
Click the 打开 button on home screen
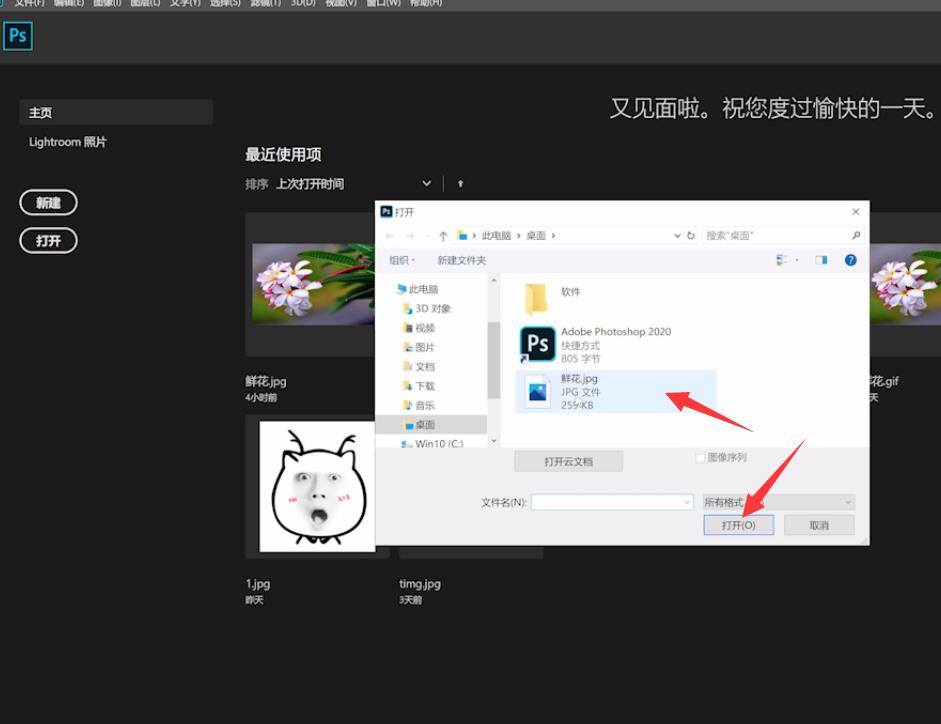click(49, 241)
